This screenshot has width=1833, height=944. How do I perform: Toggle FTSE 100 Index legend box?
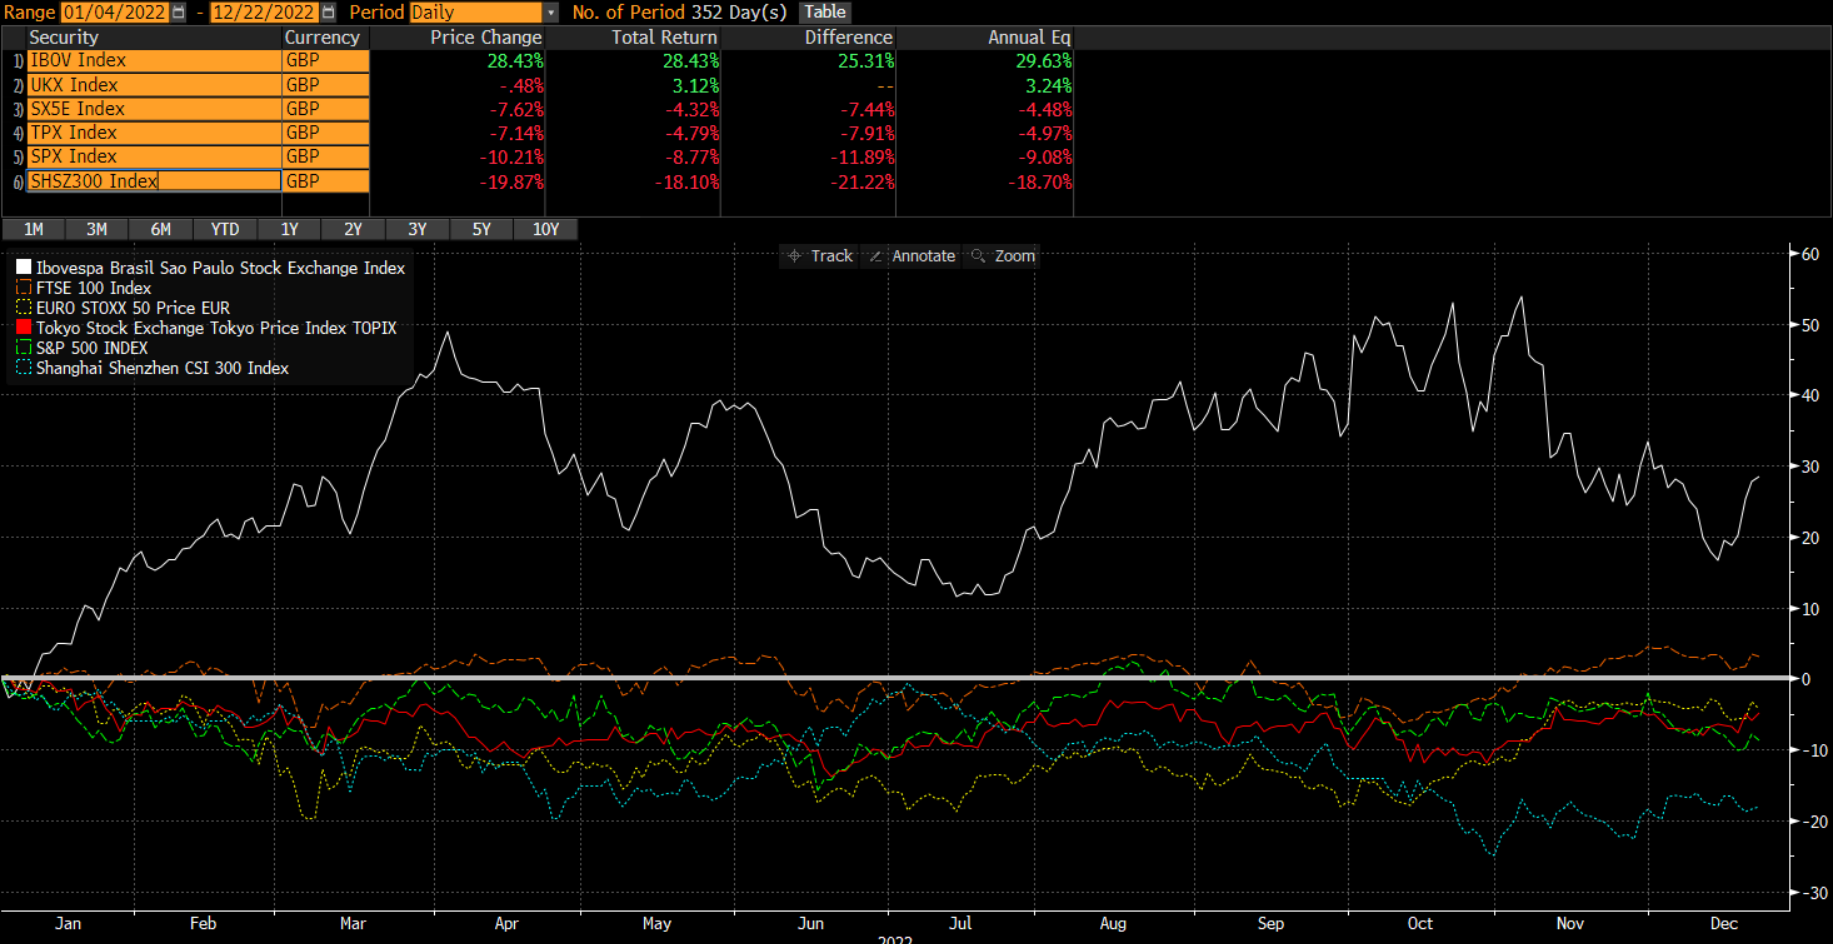click(x=24, y=287)
